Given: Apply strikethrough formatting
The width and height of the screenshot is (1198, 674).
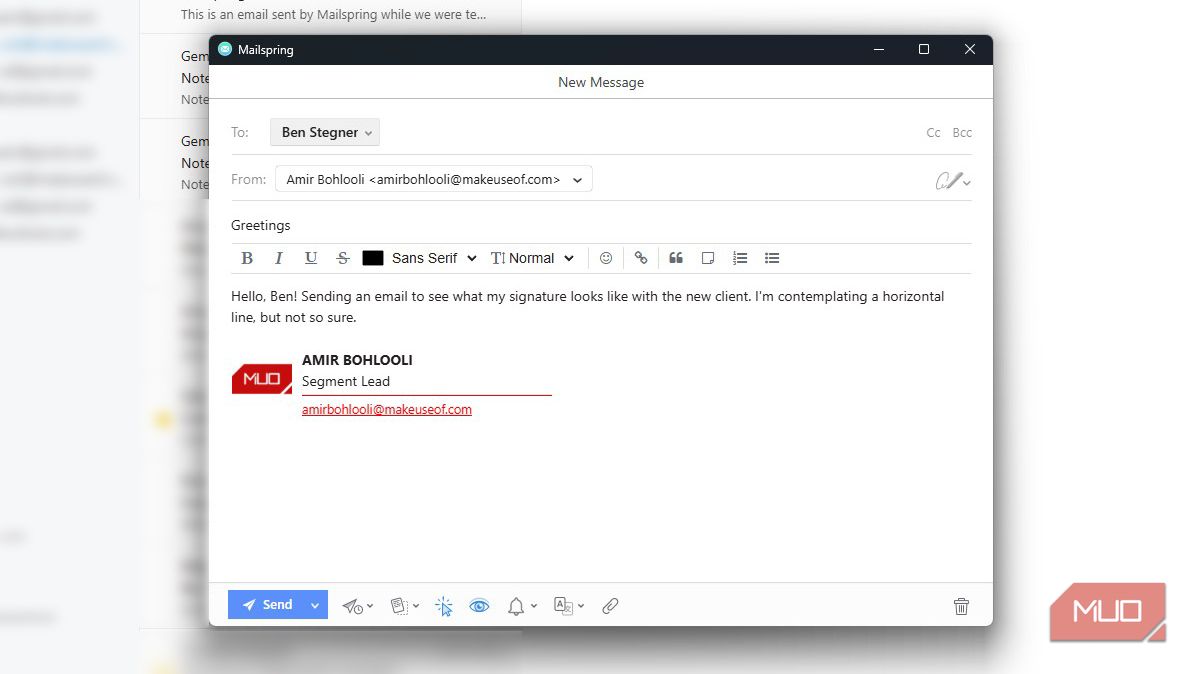Looking at the screenshot, I should pyautogui.click(x=343, y=258).
